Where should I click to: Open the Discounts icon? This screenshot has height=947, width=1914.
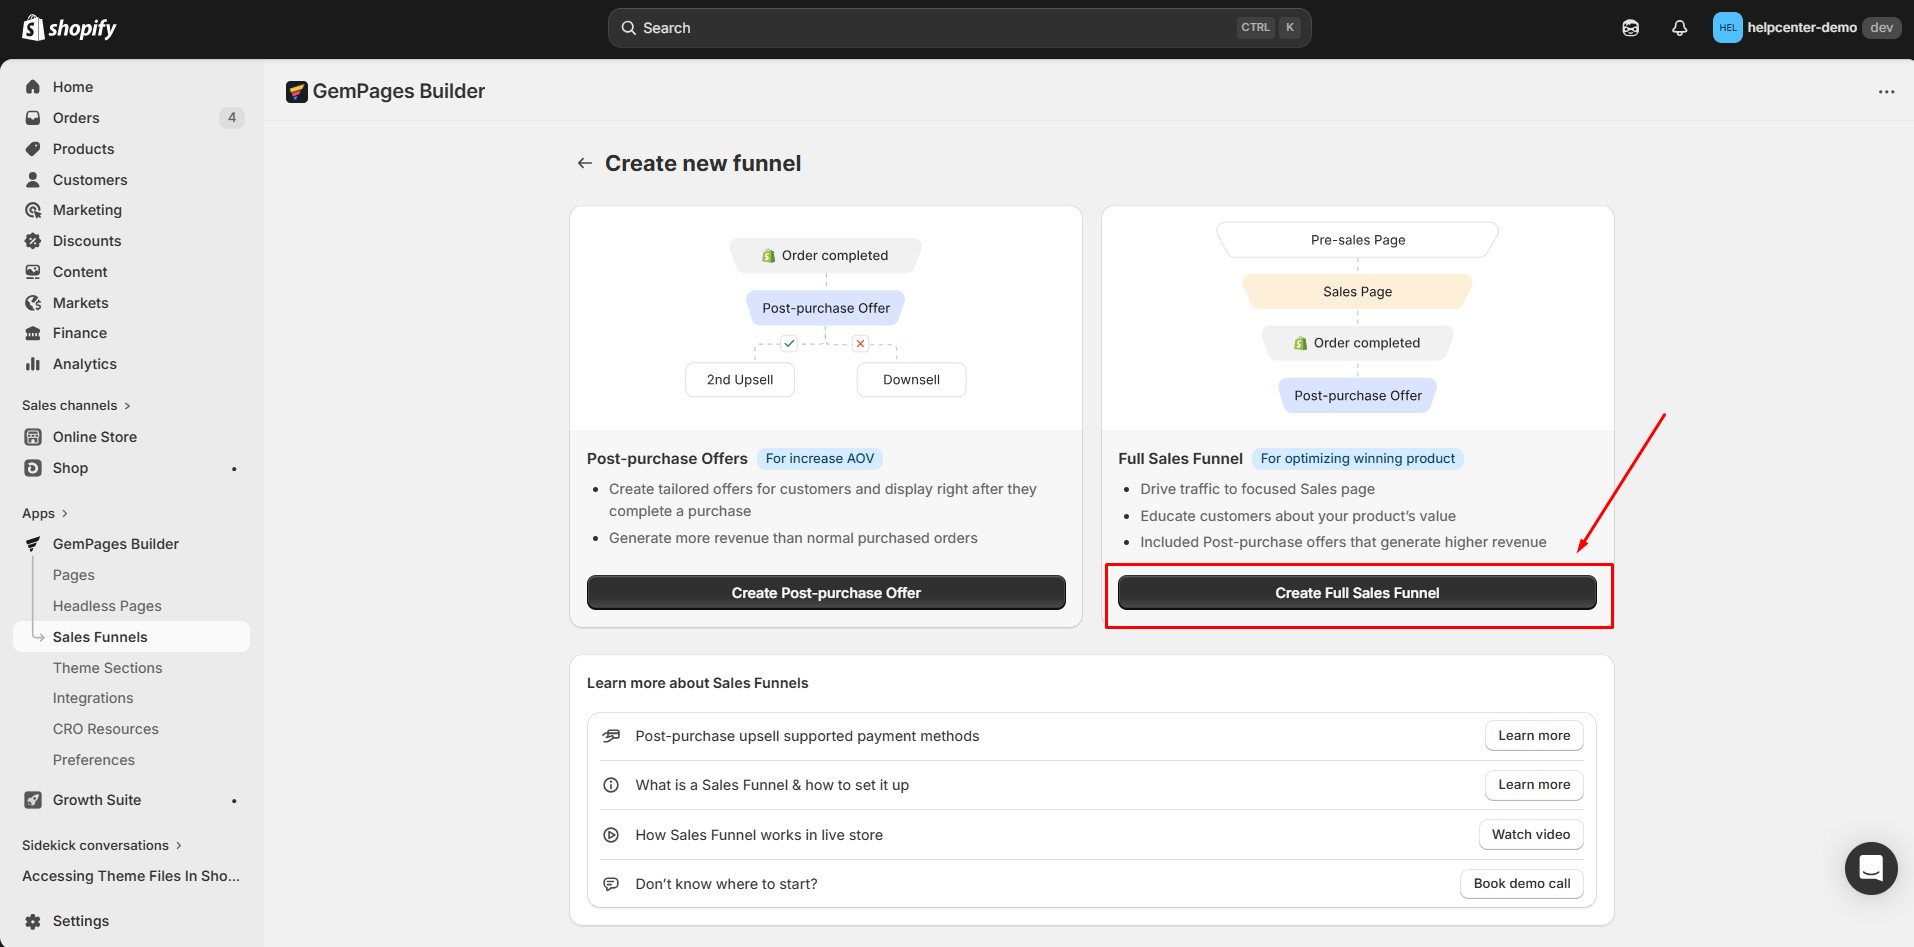(33, 241)
